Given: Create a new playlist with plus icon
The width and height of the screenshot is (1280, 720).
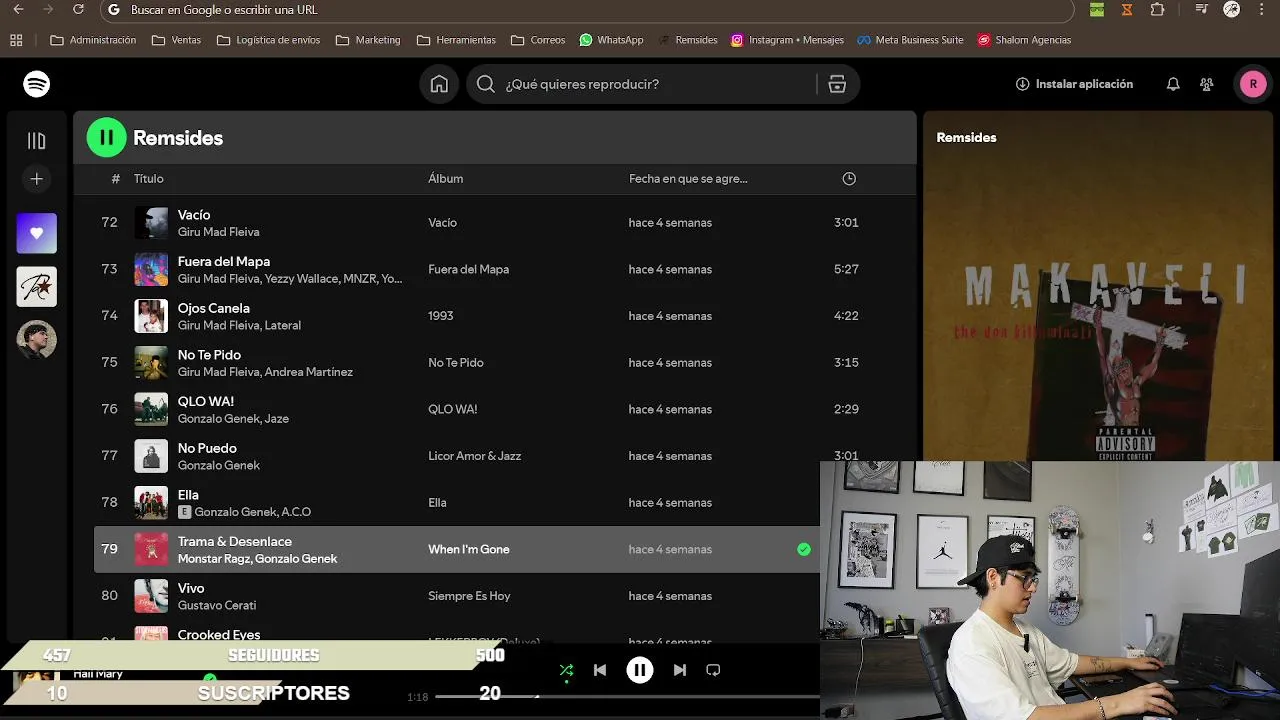Looking at the screenshot, I should pyautogui.click(x=37, y=179).
